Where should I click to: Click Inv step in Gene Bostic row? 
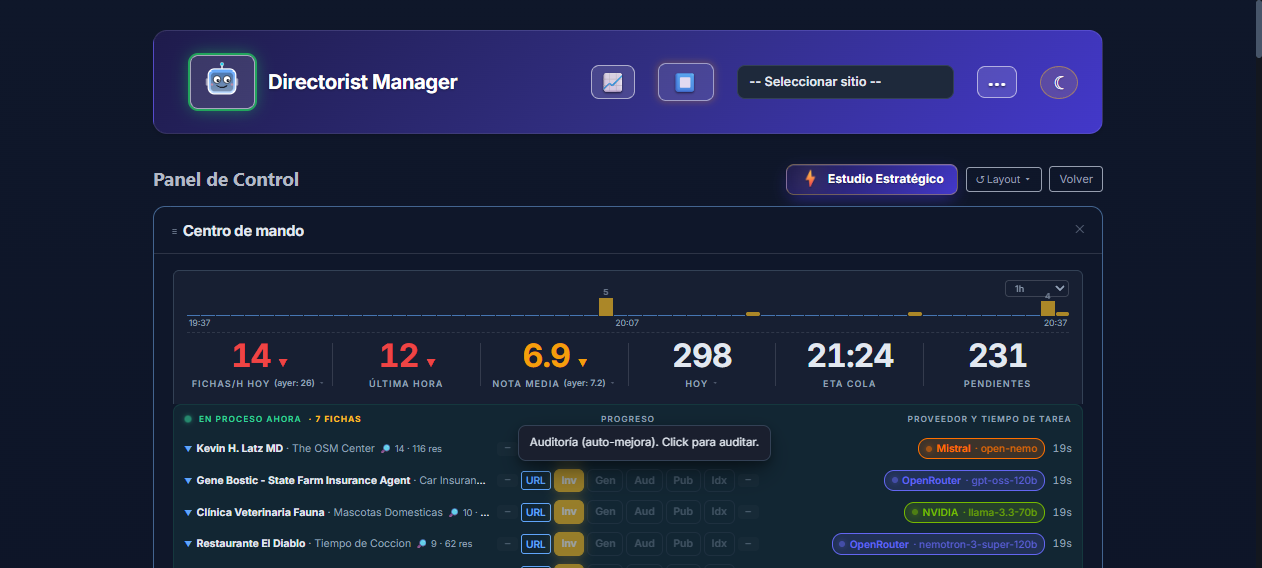click(569, 481)
